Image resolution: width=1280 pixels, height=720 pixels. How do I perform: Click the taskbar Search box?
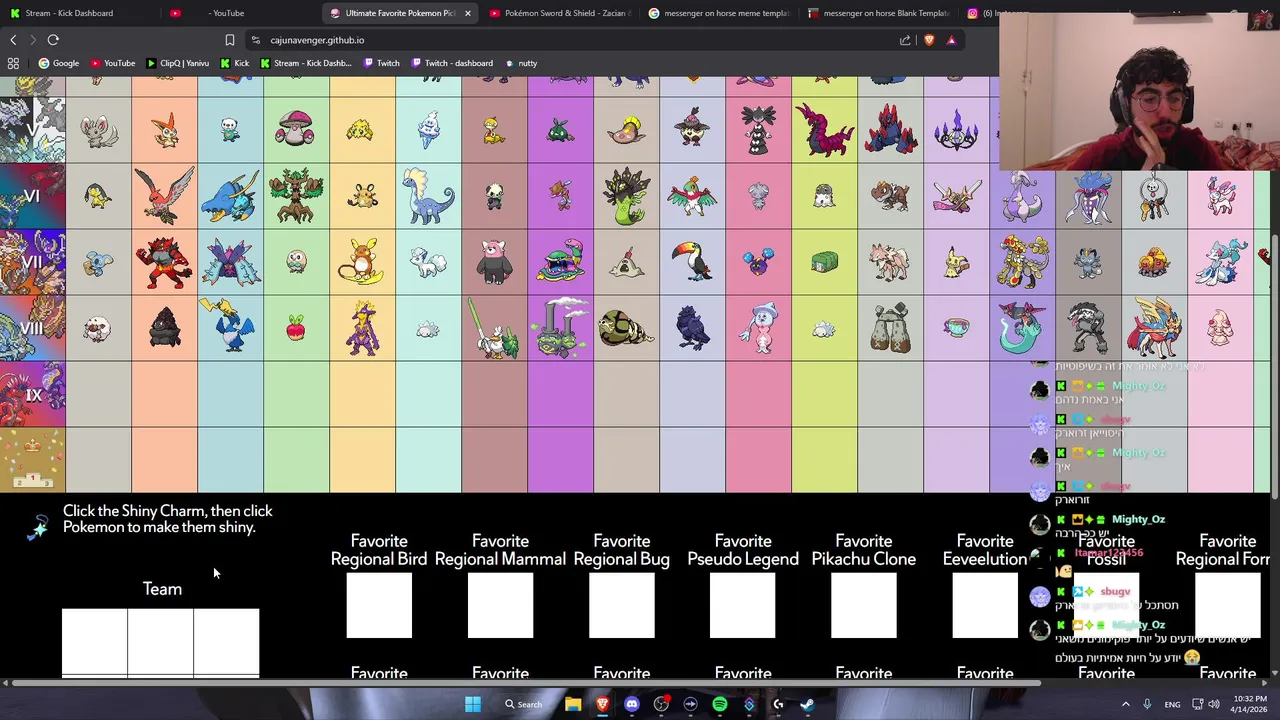click(x=523, y=704)
